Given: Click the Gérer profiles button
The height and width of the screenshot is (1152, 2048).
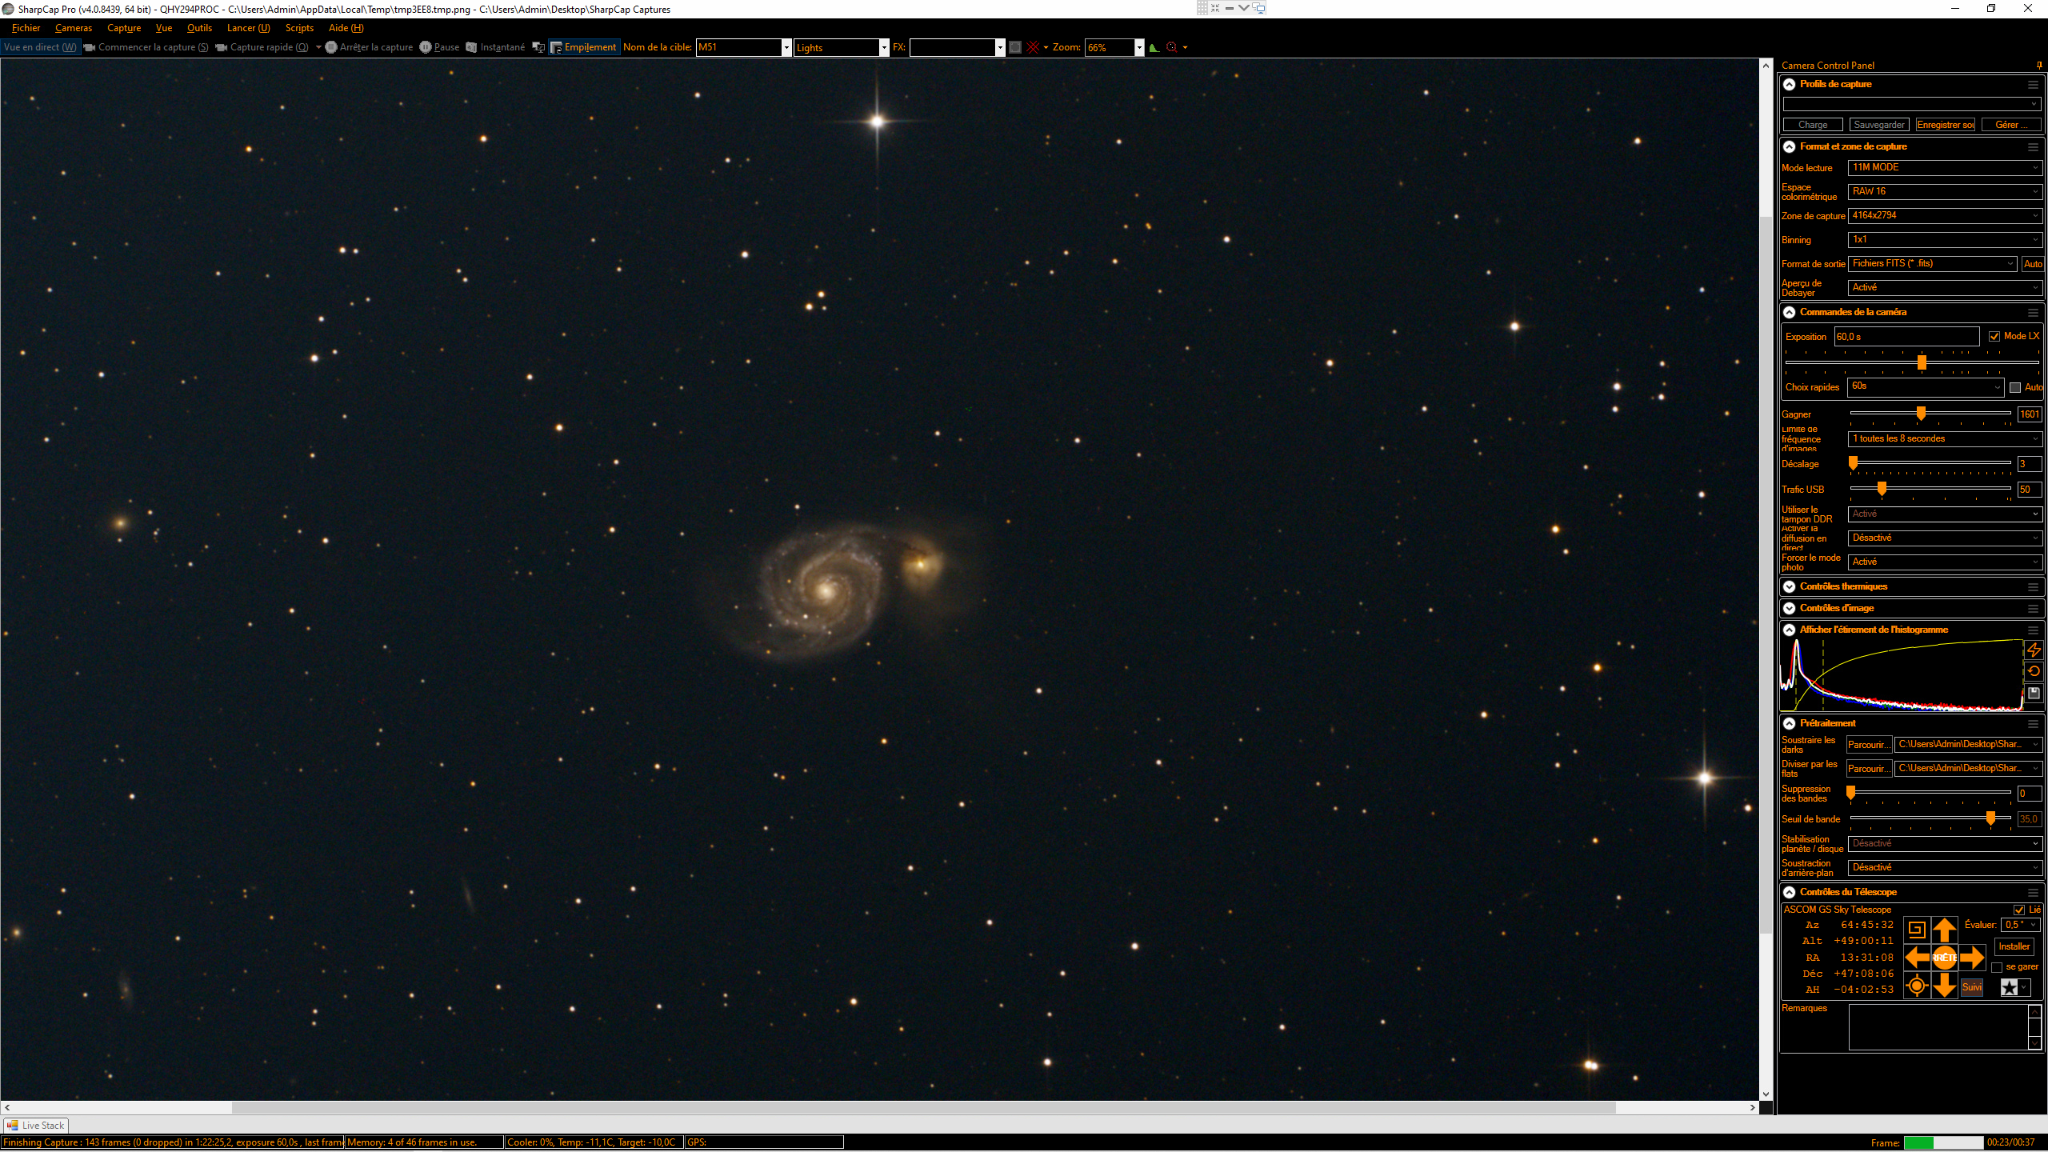Looking at the screenshot, I should coord(2011,125).
